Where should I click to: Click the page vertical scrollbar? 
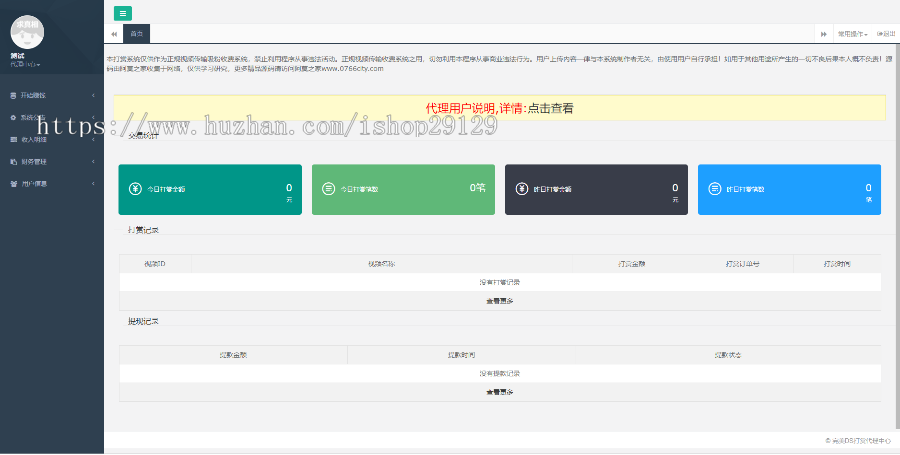[897, 235]
